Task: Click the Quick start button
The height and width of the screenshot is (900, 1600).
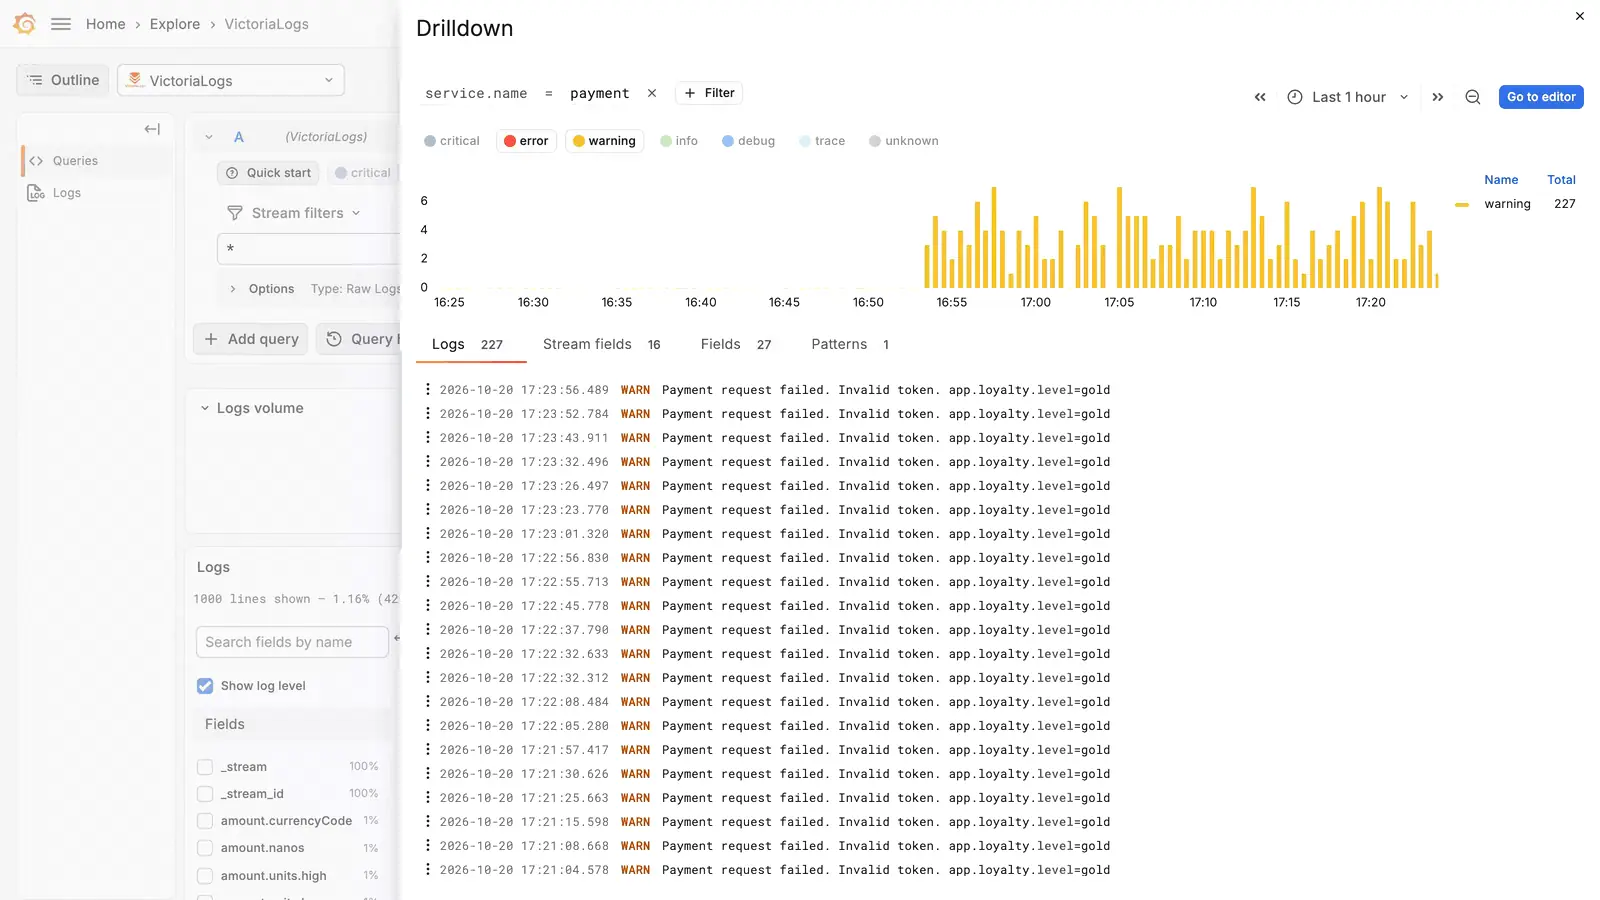Action: click(x=268, y=173)
